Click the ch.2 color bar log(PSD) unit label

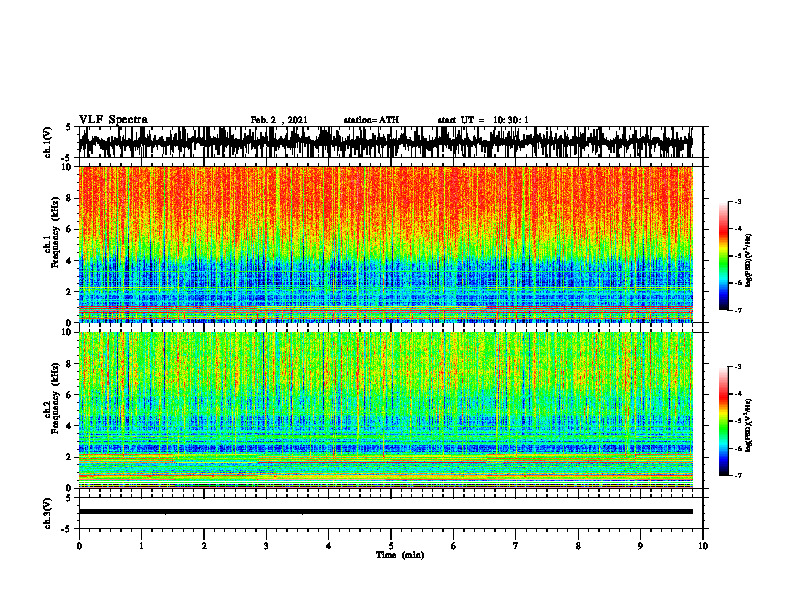coord(749,425)
